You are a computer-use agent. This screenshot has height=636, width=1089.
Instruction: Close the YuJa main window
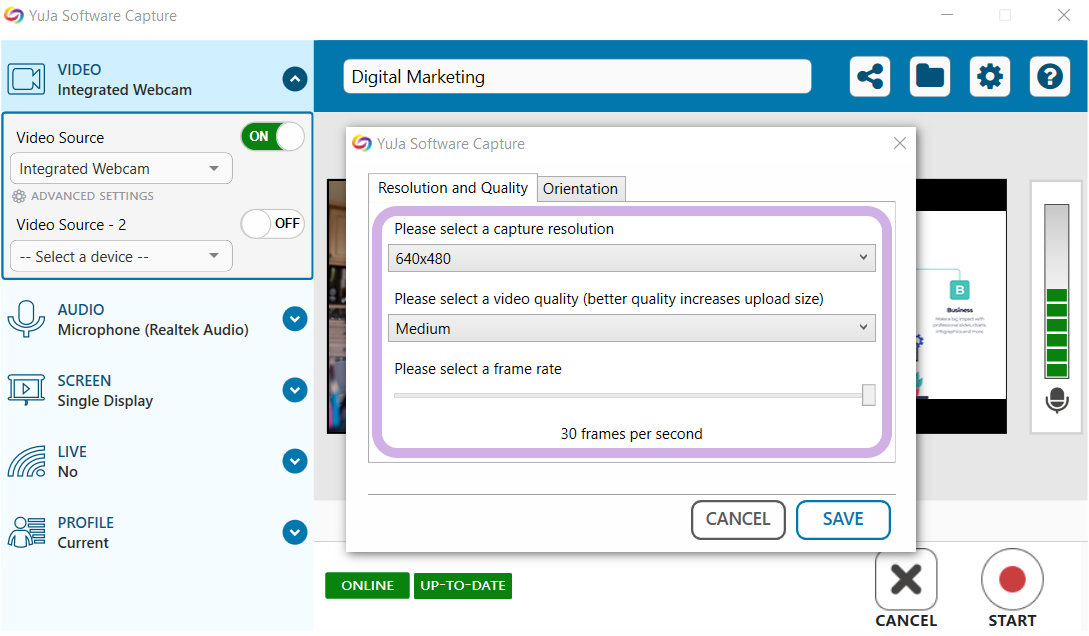(1063, 15)
